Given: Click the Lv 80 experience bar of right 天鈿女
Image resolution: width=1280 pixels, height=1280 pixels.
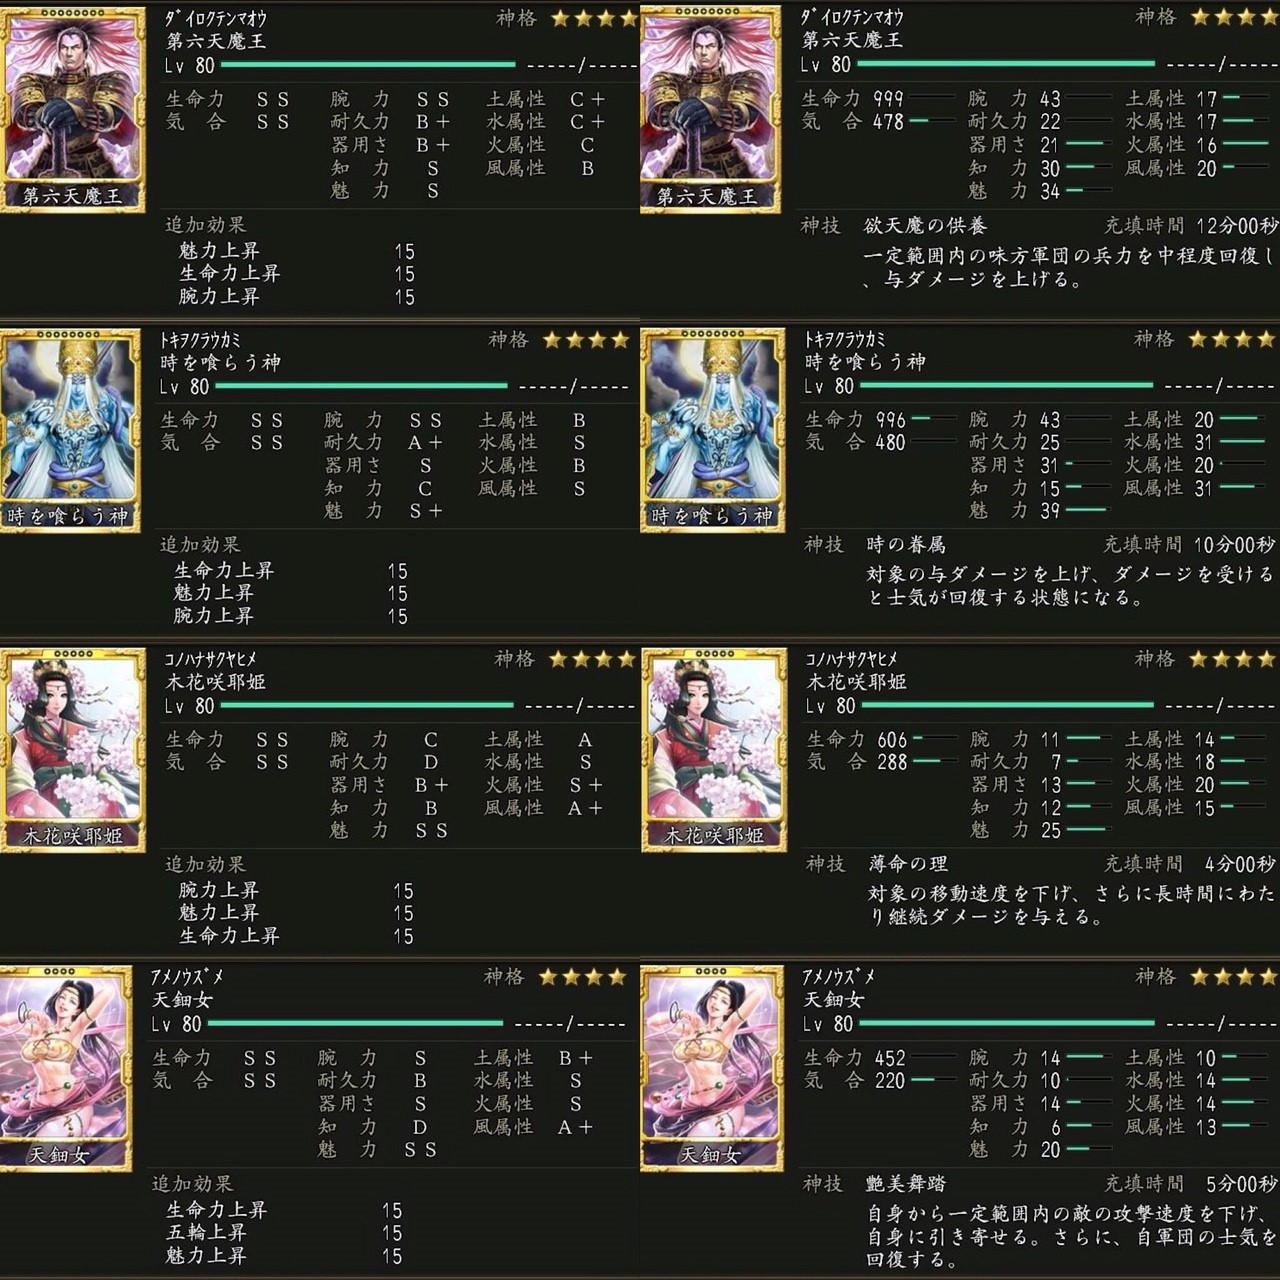Looking at the screenshot, I should click(x=1006, y=1023).
